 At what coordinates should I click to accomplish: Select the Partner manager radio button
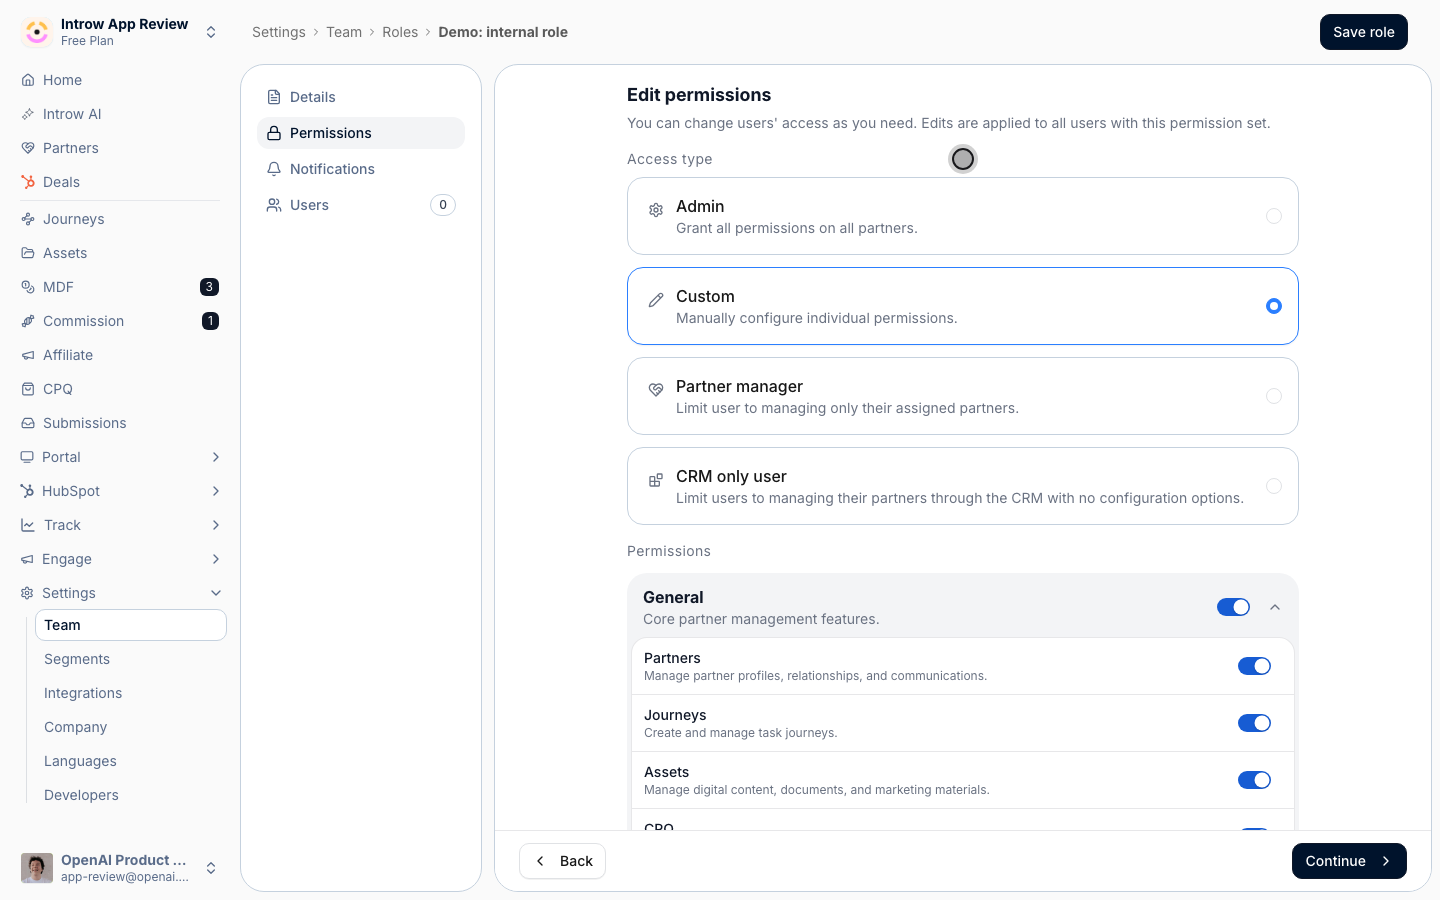pos(1274,396)
